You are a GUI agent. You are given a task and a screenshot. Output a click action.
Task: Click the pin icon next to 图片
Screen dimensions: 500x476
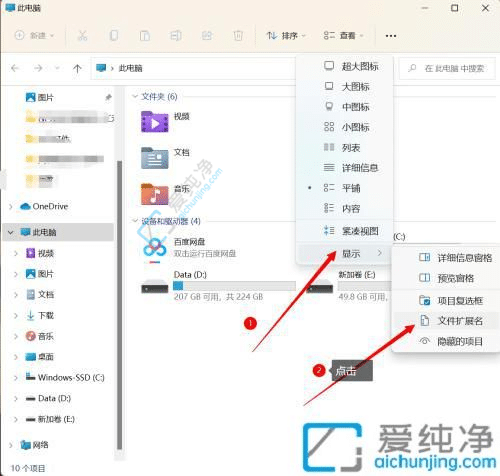108,97
